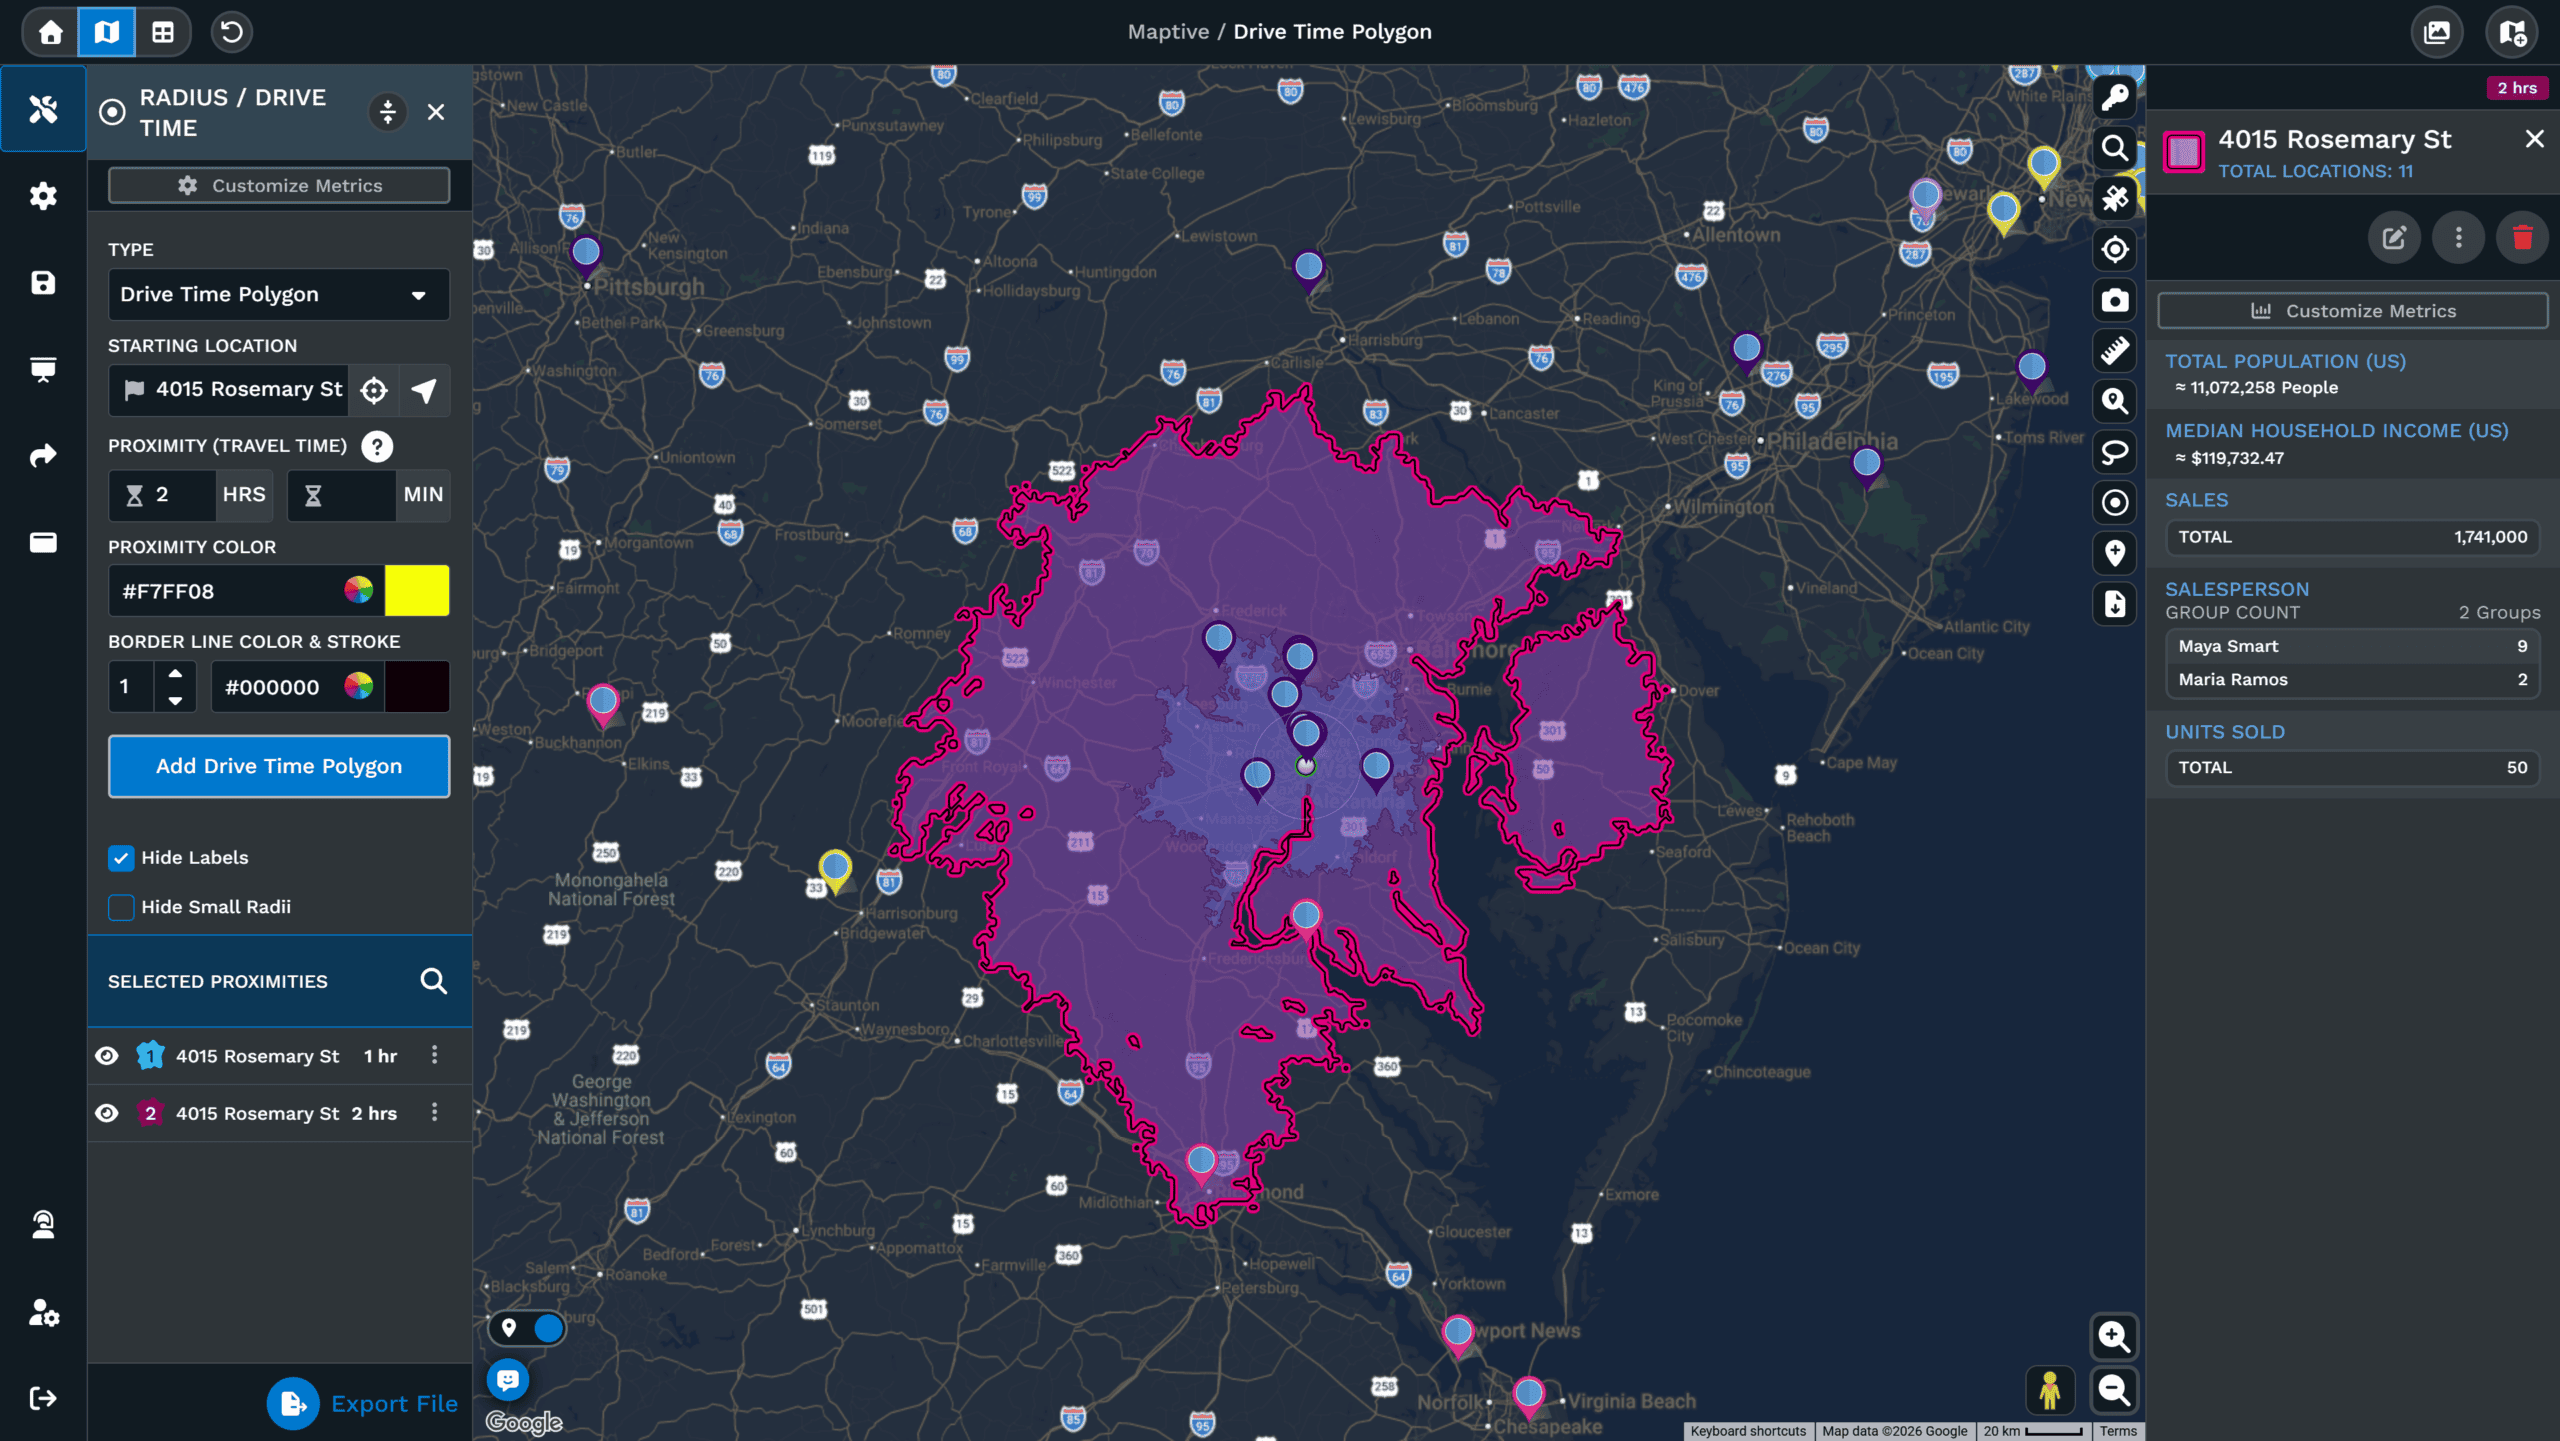Zoom in on the map
Screen dimensions: 2560x1441
click(x=2113, y=1336)
